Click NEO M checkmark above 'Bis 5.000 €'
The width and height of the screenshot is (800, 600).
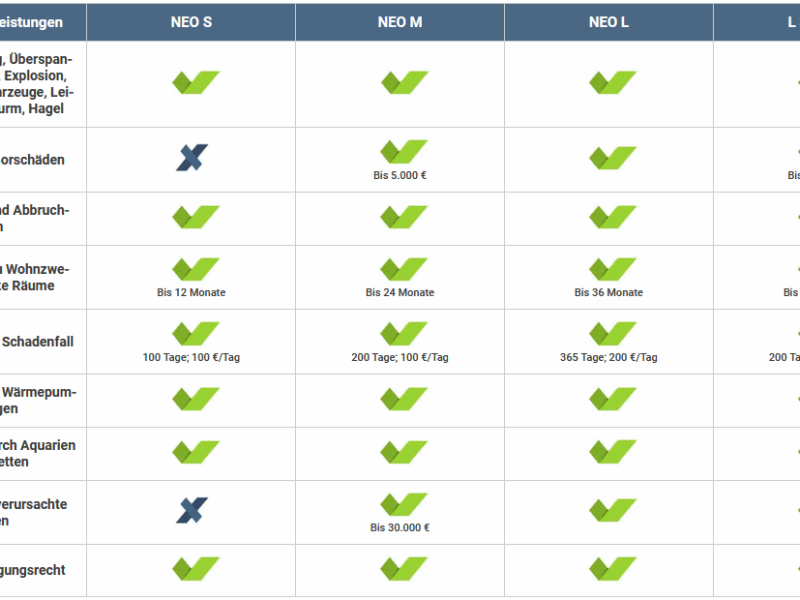(404, 152)
